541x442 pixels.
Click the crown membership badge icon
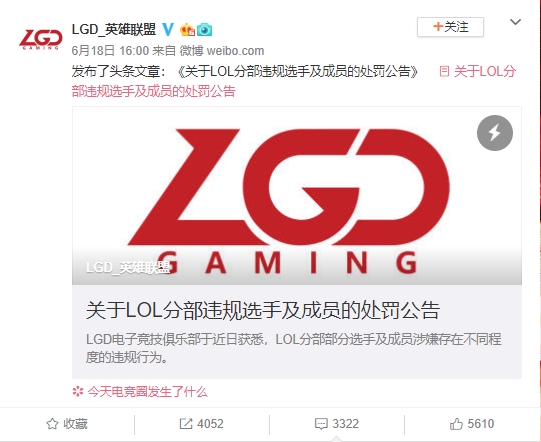(x=187, y=30)
